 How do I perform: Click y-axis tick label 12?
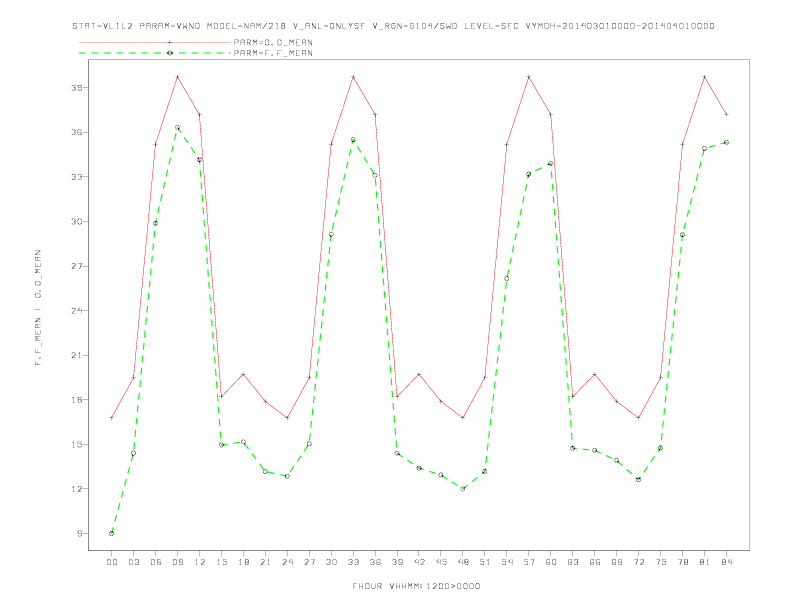(x=77, y=489)
